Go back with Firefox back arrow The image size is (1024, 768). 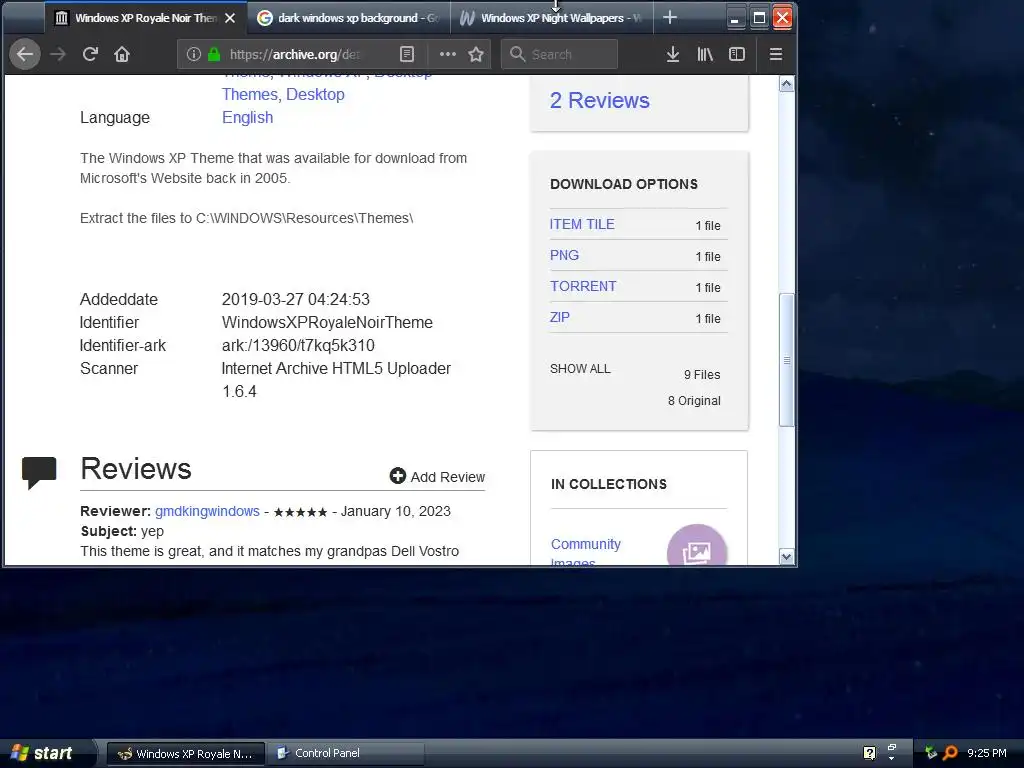coord(25,54)
